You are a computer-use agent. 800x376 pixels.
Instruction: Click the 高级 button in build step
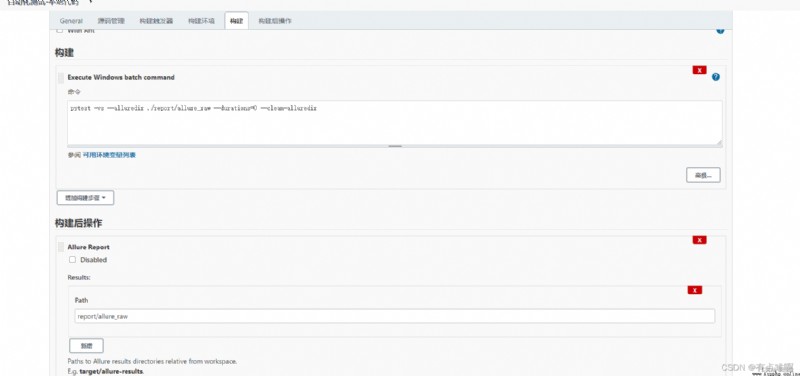click(x=703, y=175)
